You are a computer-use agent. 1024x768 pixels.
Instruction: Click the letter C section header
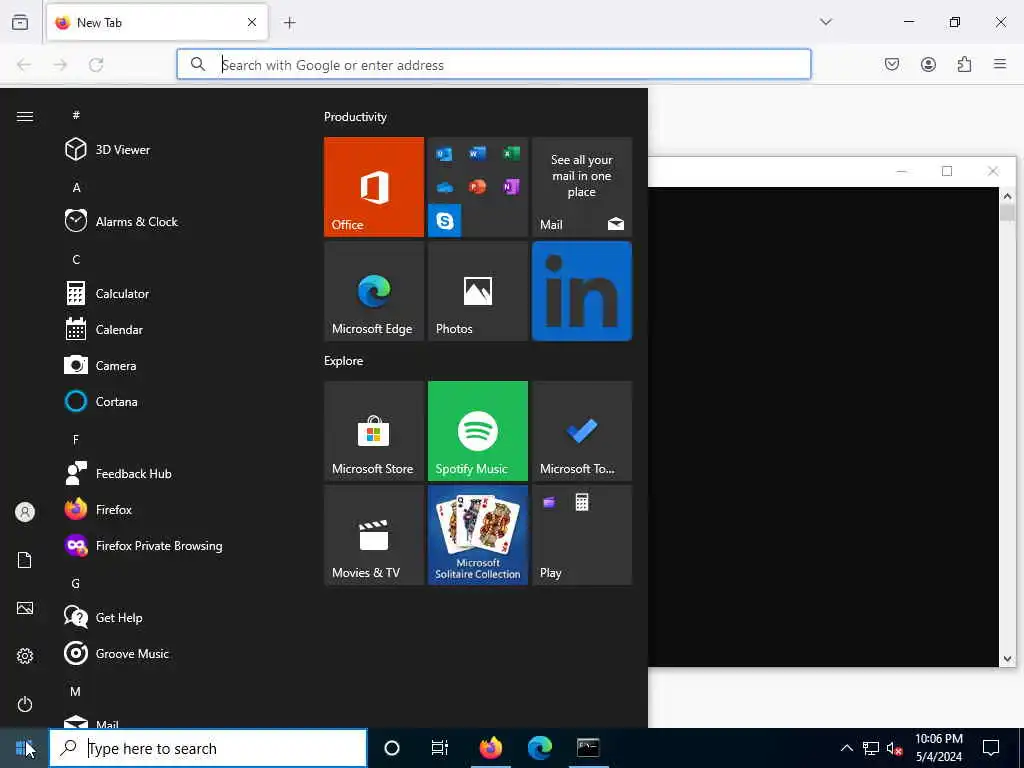click(76, 260)
